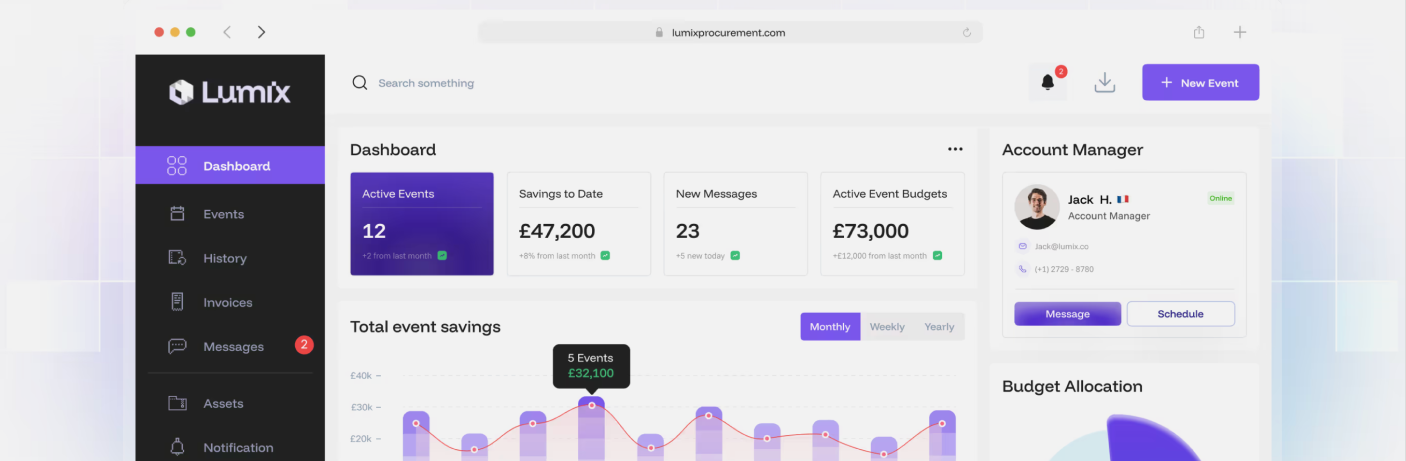Open Invoices in the sidebar
This screenshot has width=1406, height=461.
[230, 302]
